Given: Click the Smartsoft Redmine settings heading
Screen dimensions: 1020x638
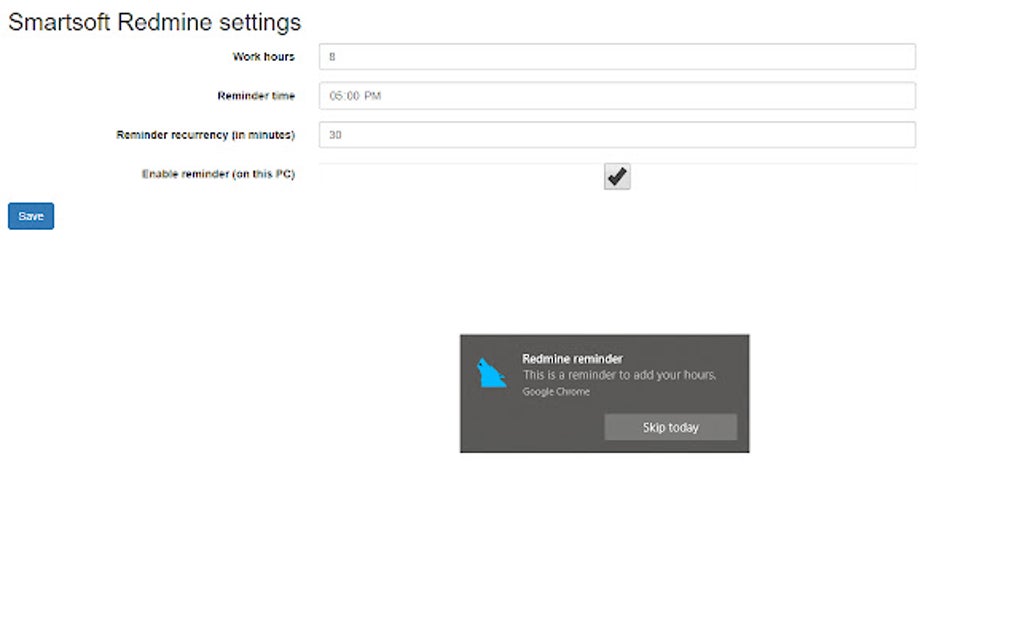Looking at the screenshot, I should tap(154, 22).
